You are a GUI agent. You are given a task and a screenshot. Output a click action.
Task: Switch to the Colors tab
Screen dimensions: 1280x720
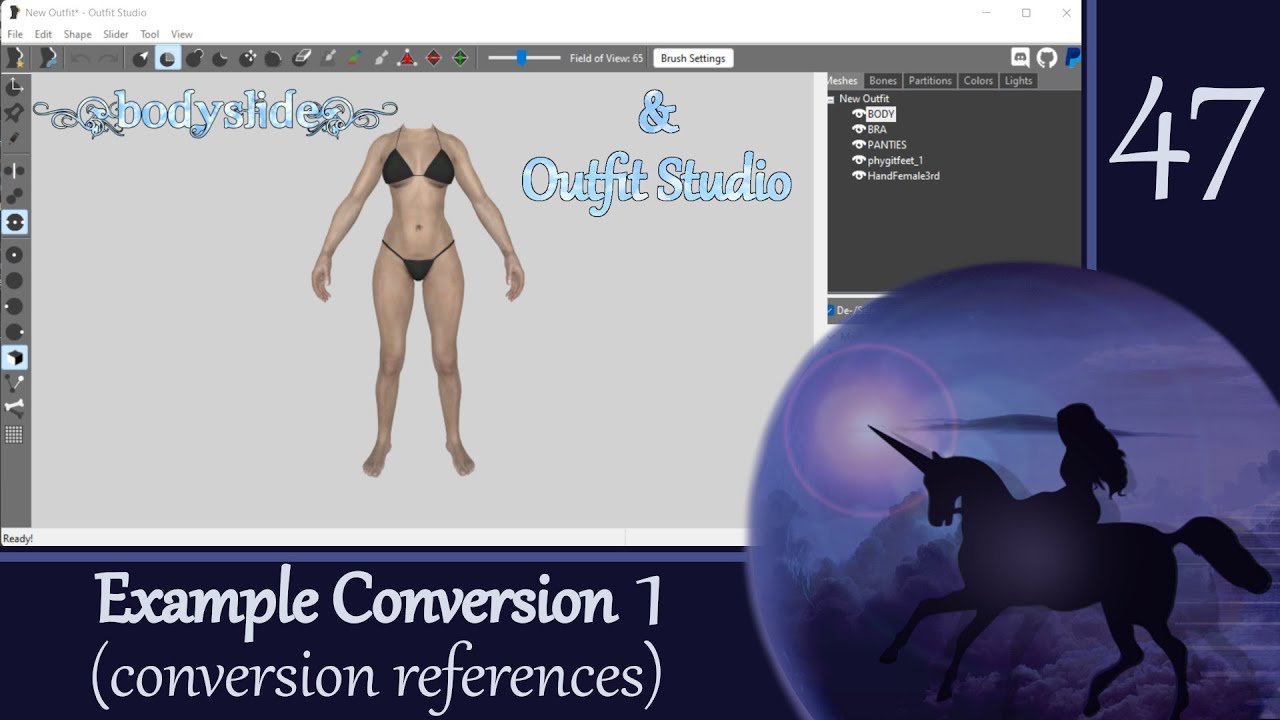978,81
